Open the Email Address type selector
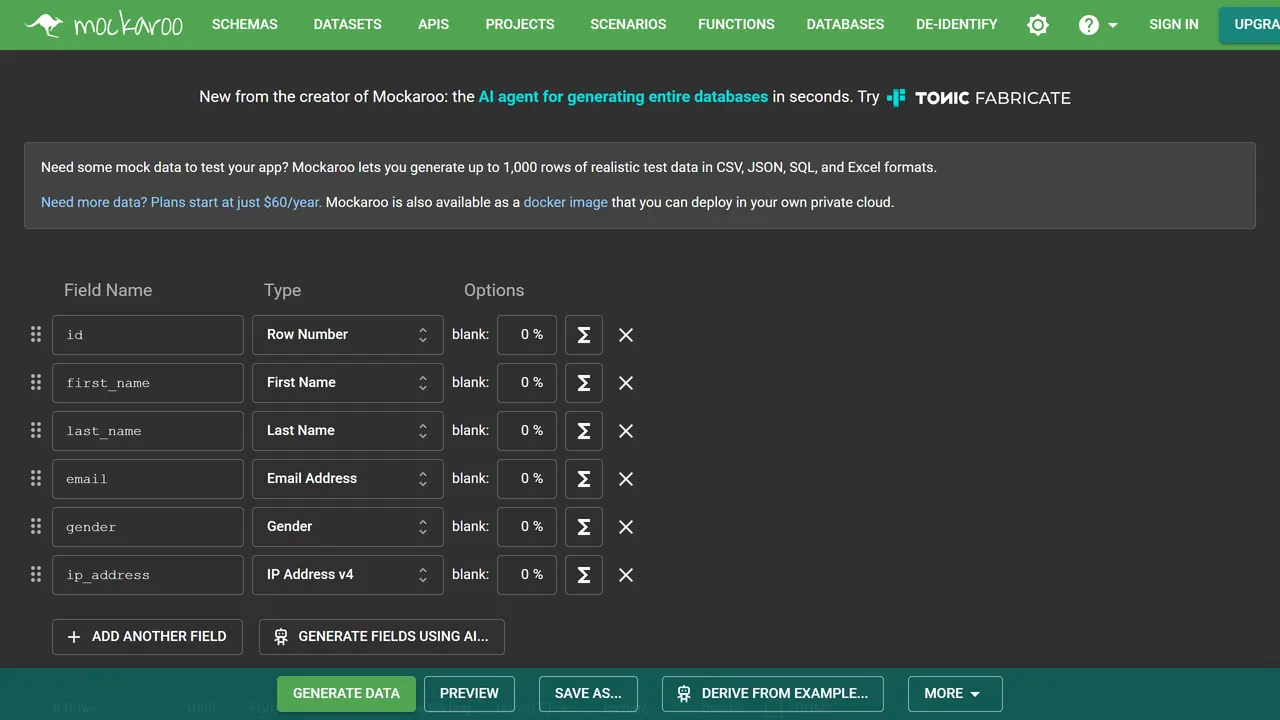The image size is (1280, 720). 348,479
